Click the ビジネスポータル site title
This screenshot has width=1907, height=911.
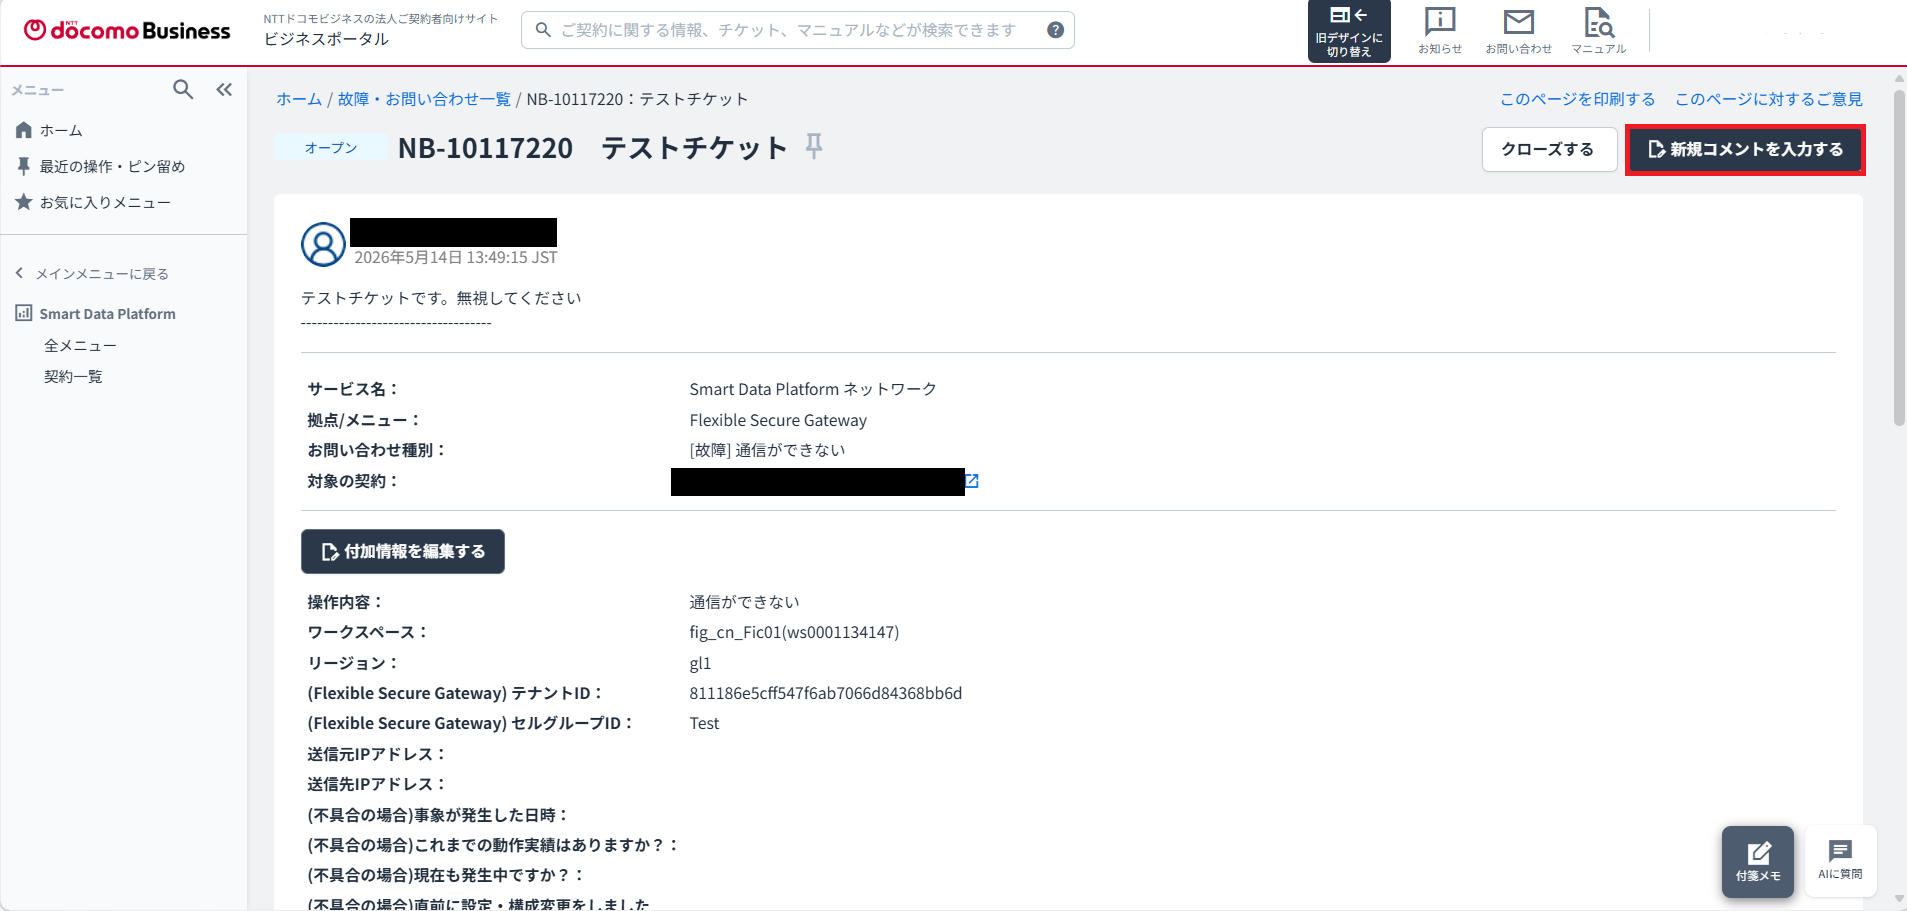coord(326,39)
